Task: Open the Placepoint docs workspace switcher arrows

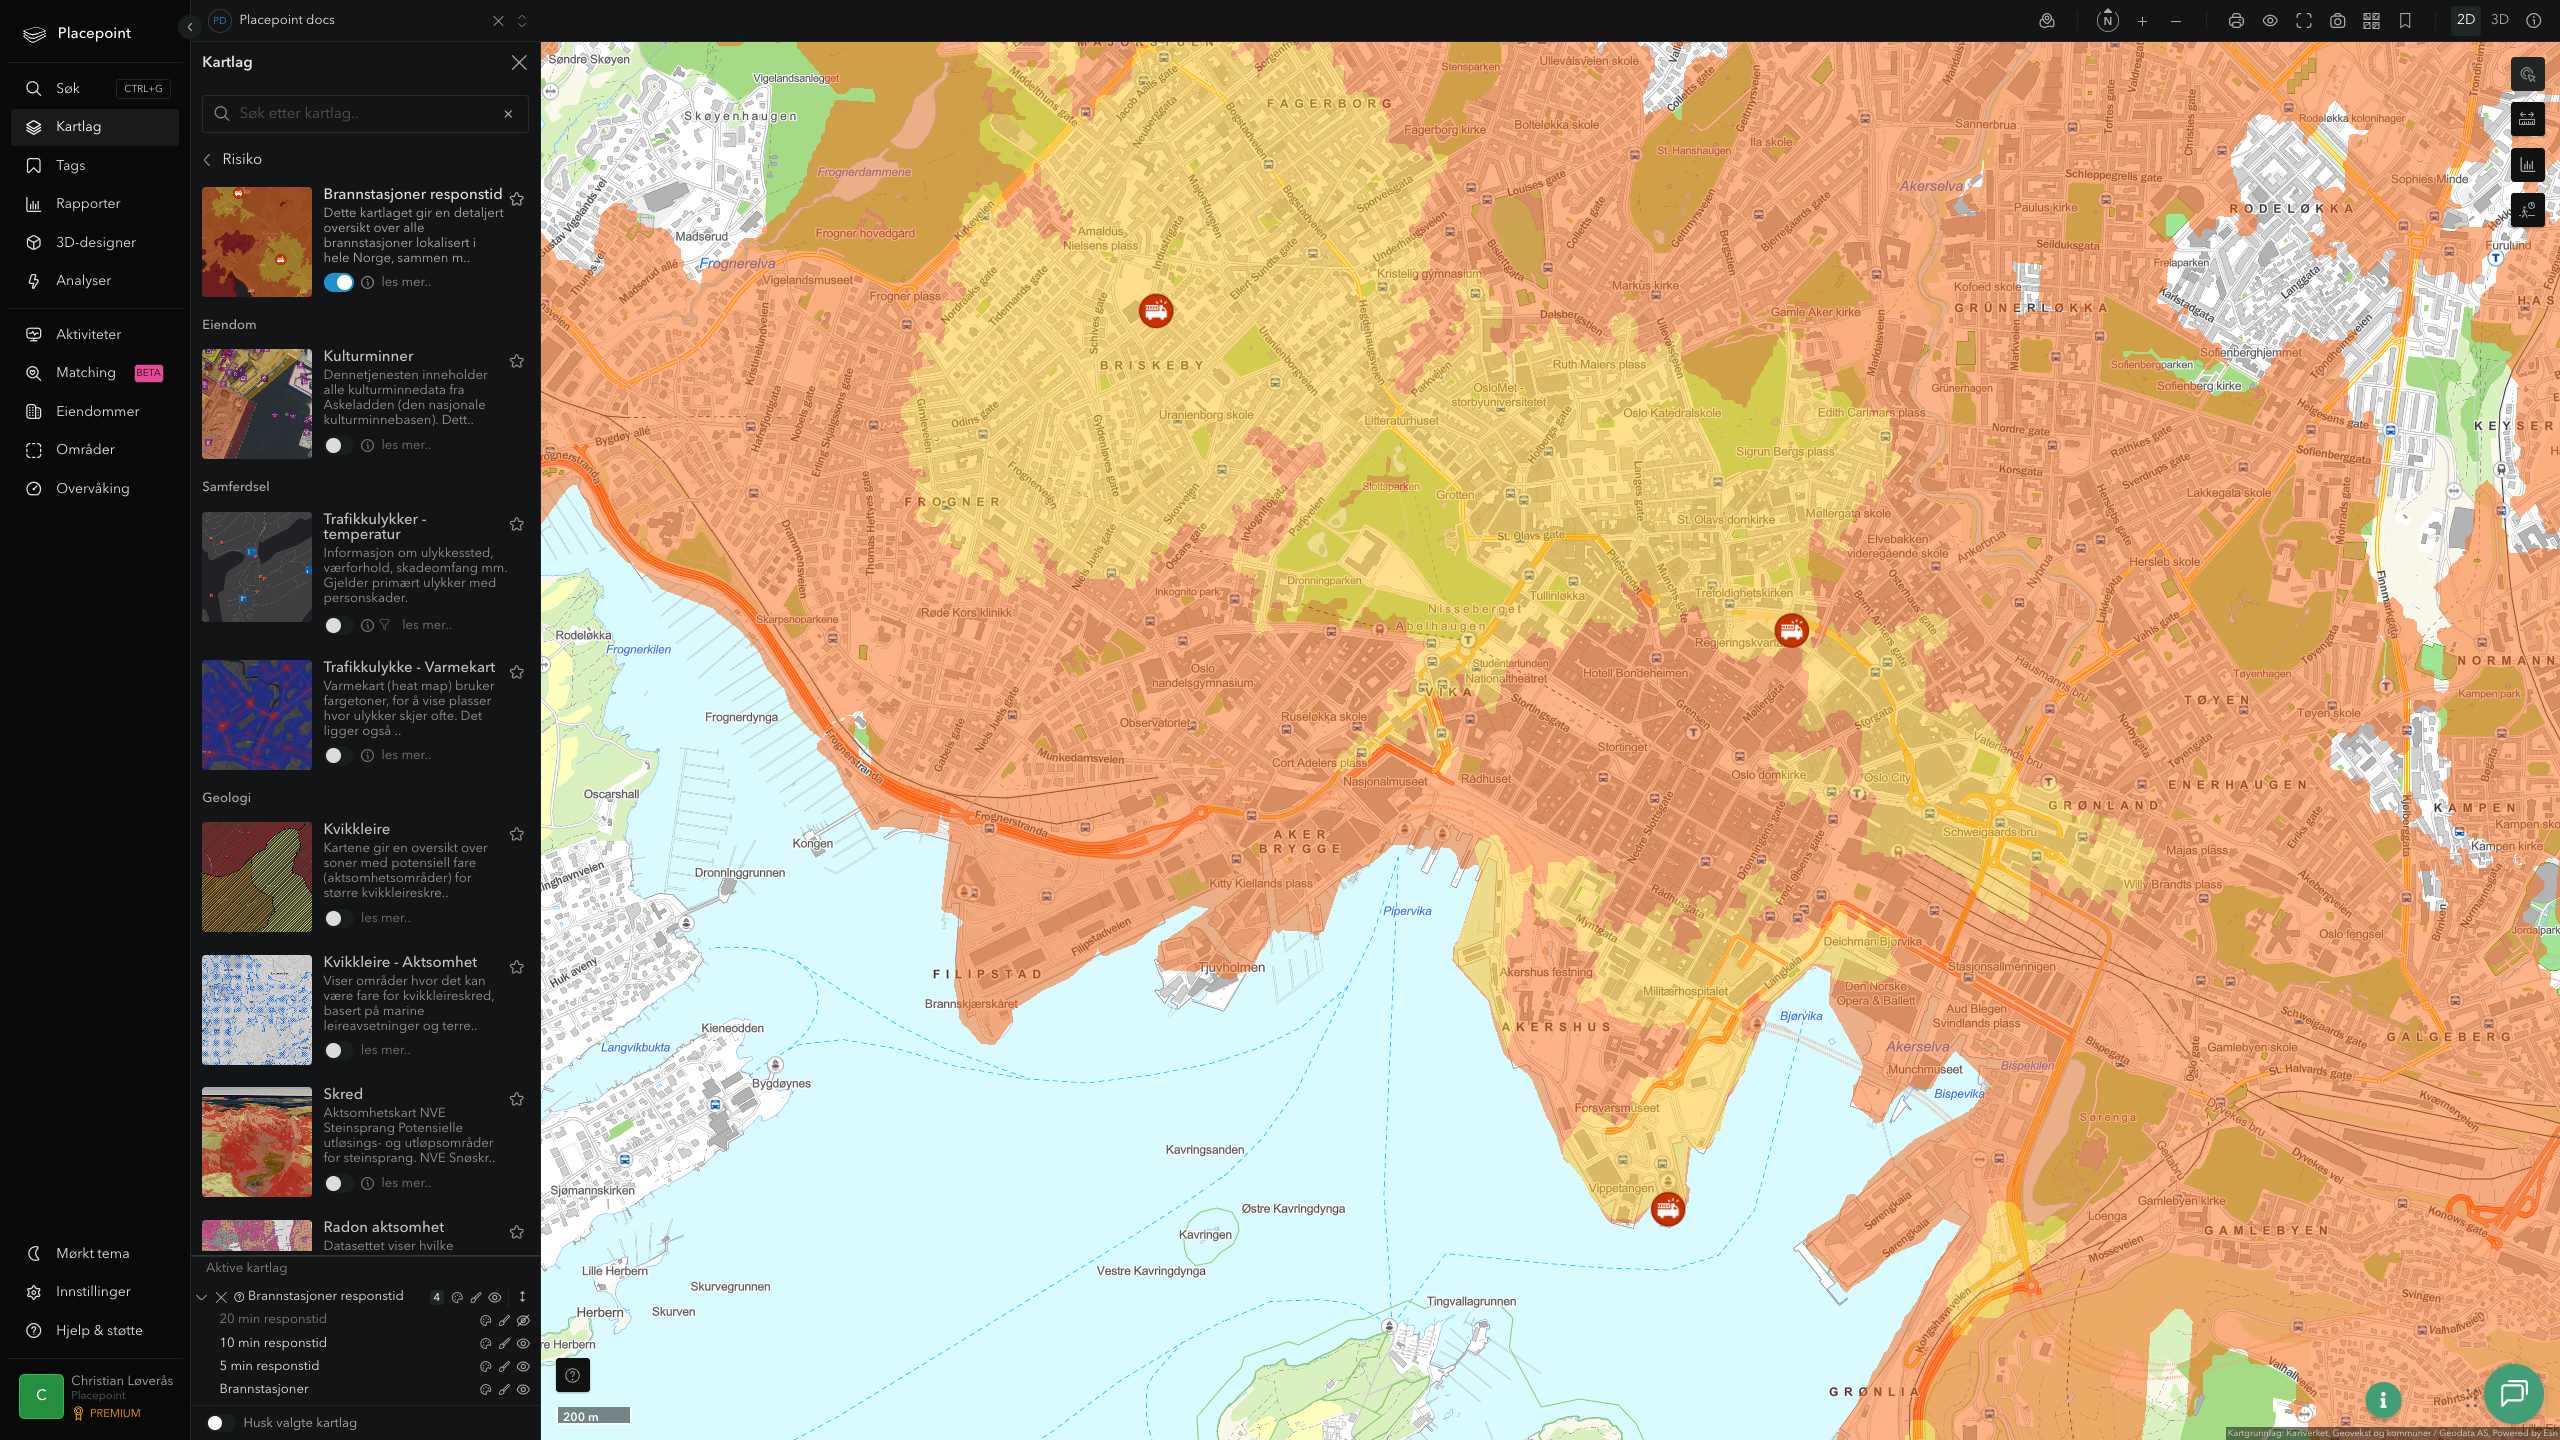Action: coord(522,21)
